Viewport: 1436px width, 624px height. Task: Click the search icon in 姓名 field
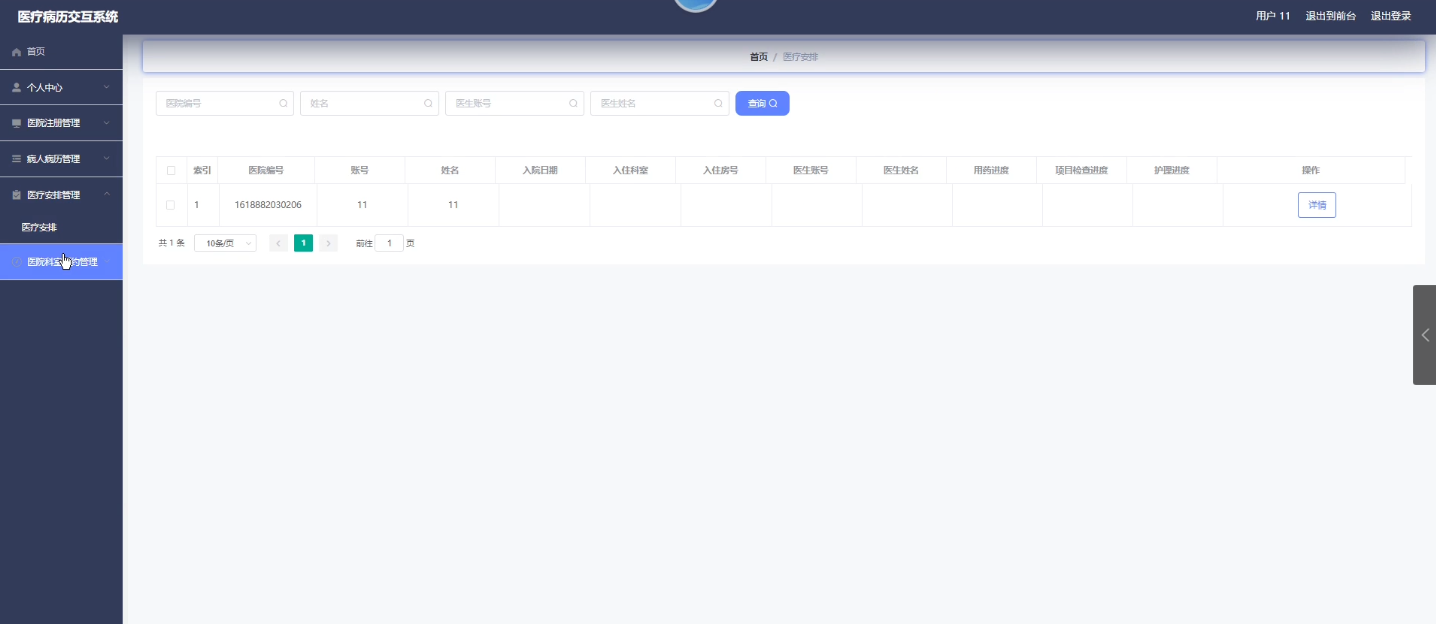click(428, 103)
